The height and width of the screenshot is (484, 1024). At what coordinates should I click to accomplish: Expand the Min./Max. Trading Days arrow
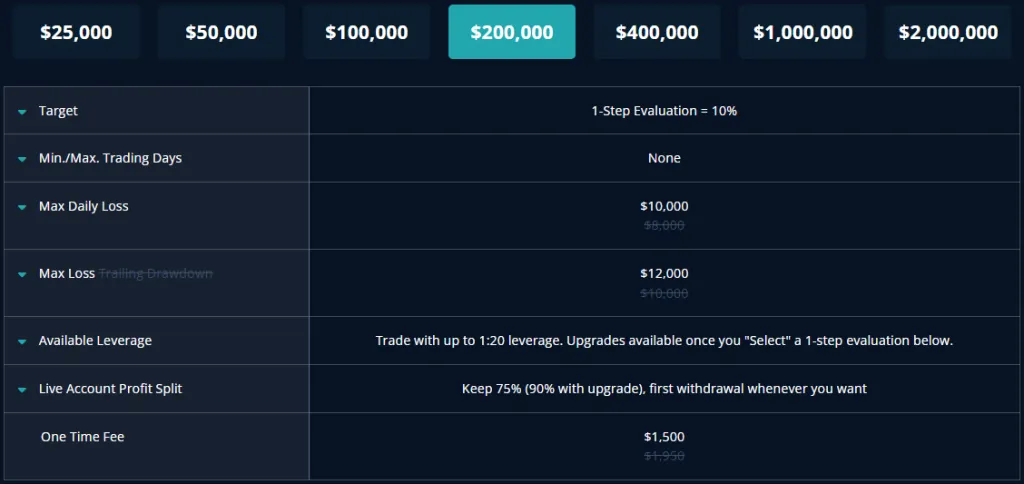pos(22,159)
